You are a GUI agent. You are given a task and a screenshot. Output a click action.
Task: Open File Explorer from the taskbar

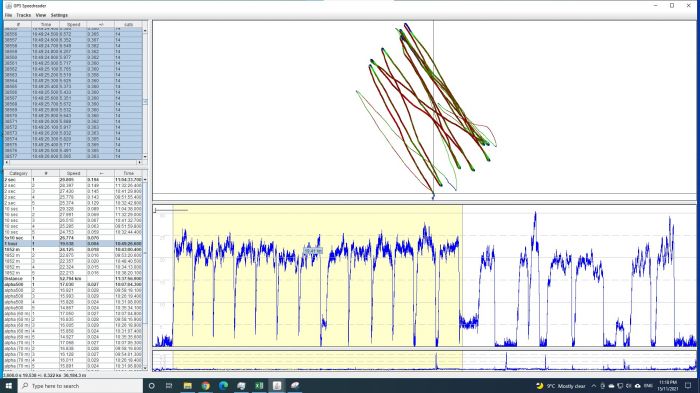pos(188,385)
